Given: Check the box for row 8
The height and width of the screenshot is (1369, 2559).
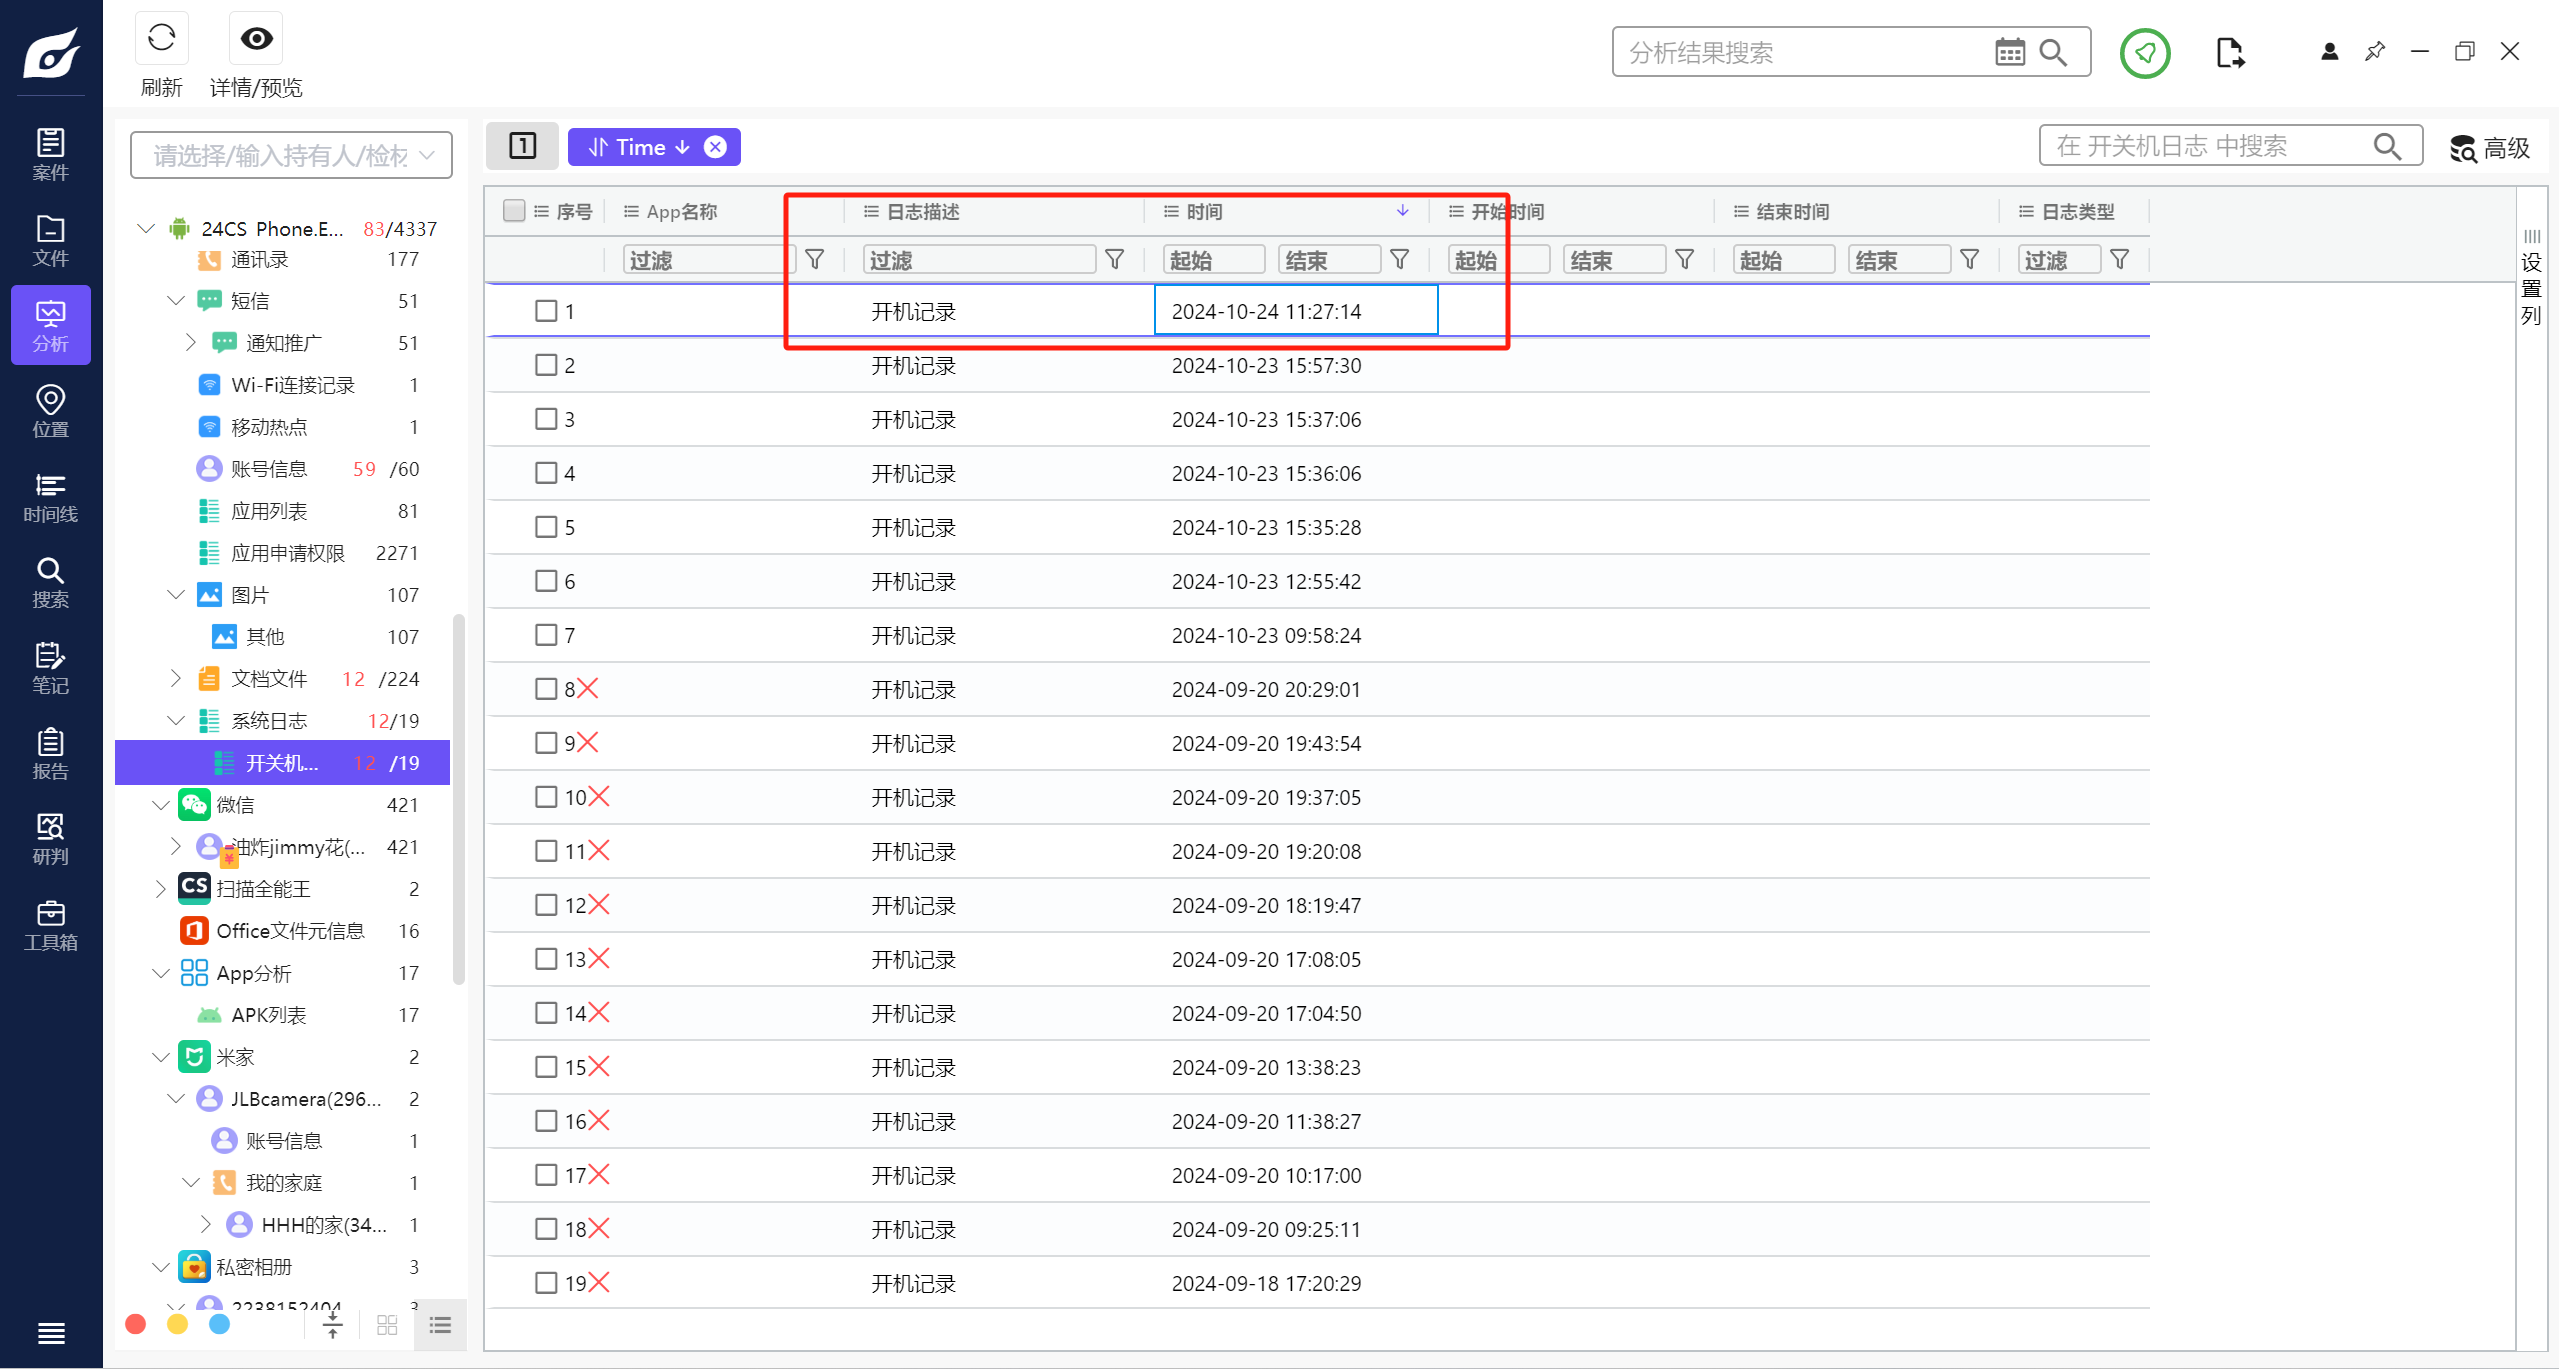Looking at the screenshot, I should 545,689.
